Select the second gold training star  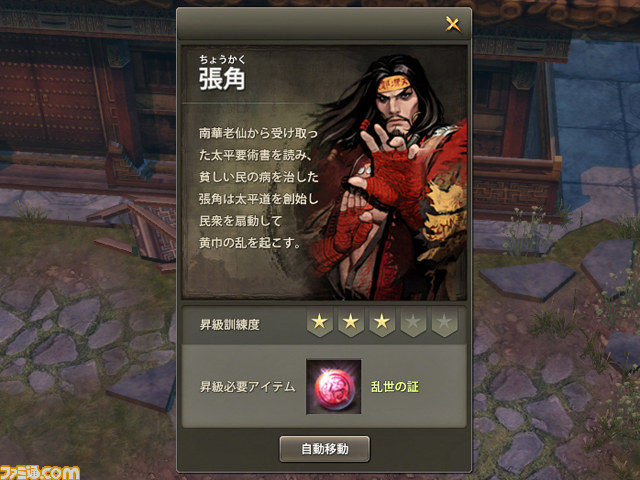pos(351,322)
